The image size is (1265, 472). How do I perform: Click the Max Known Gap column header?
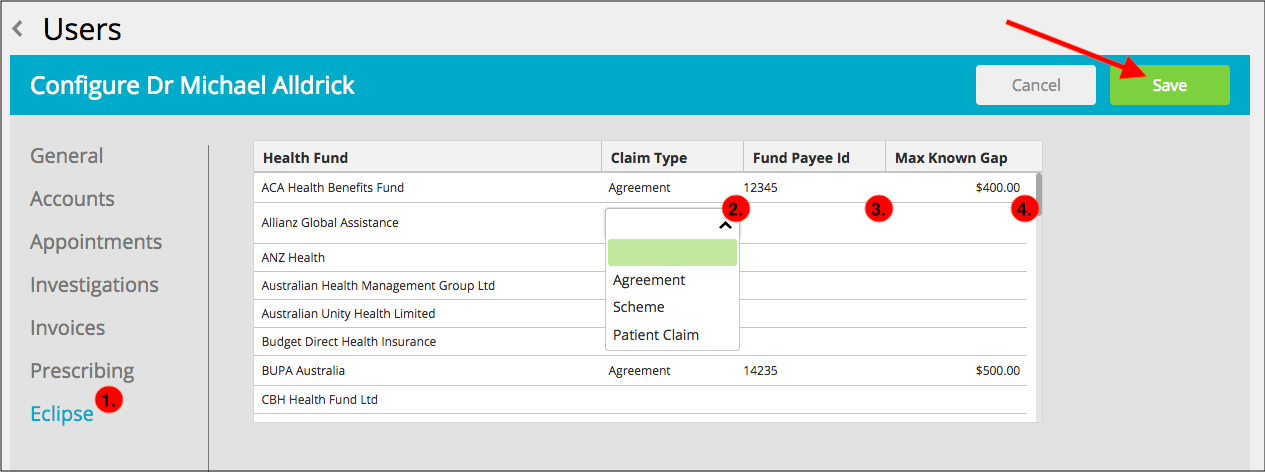point(963,157)
